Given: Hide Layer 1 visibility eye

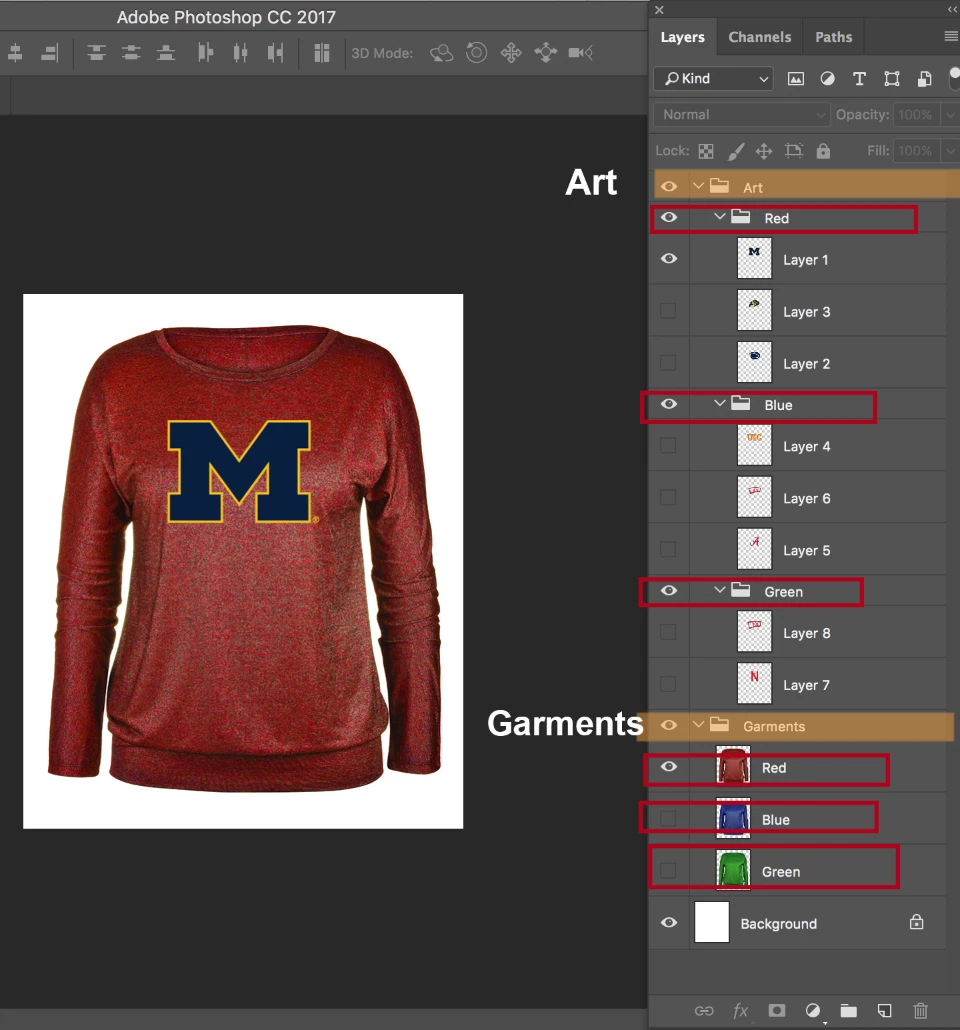Looking at the screenshot, I should click(669, 259).
